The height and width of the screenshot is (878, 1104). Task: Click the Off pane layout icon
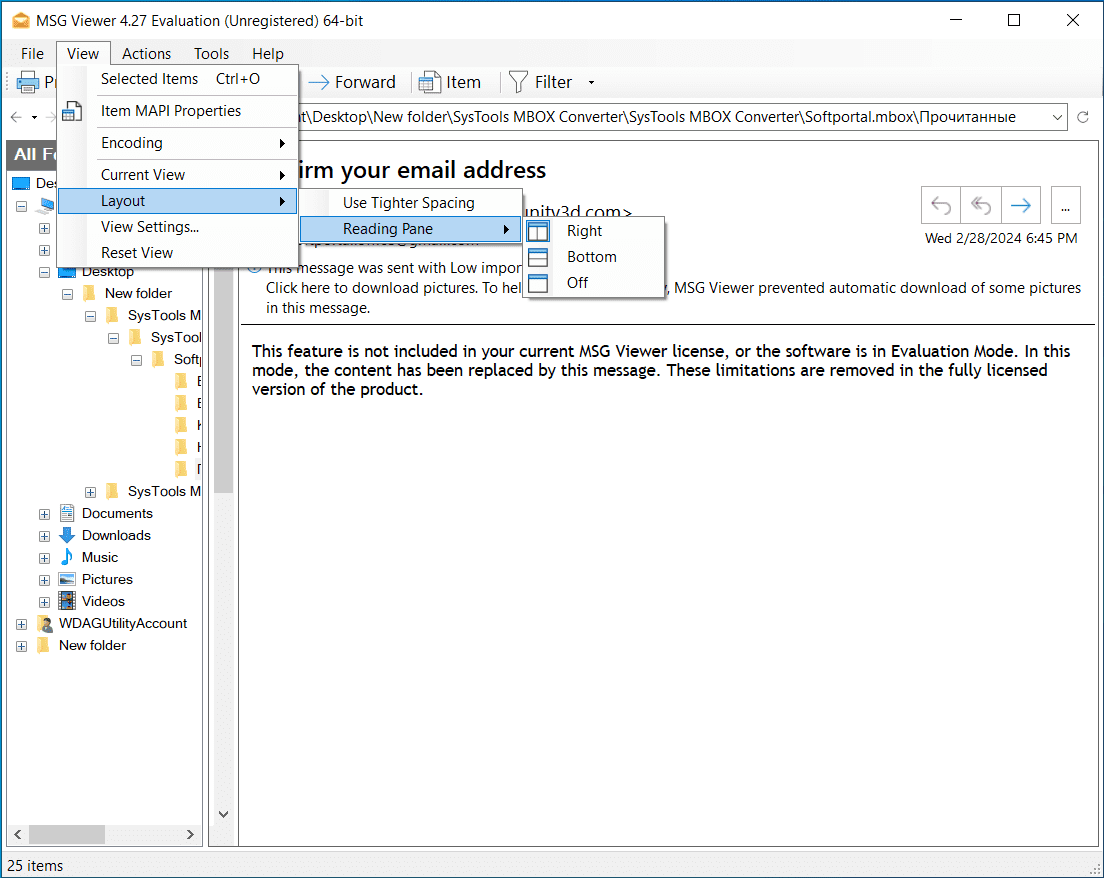(538, 283)
